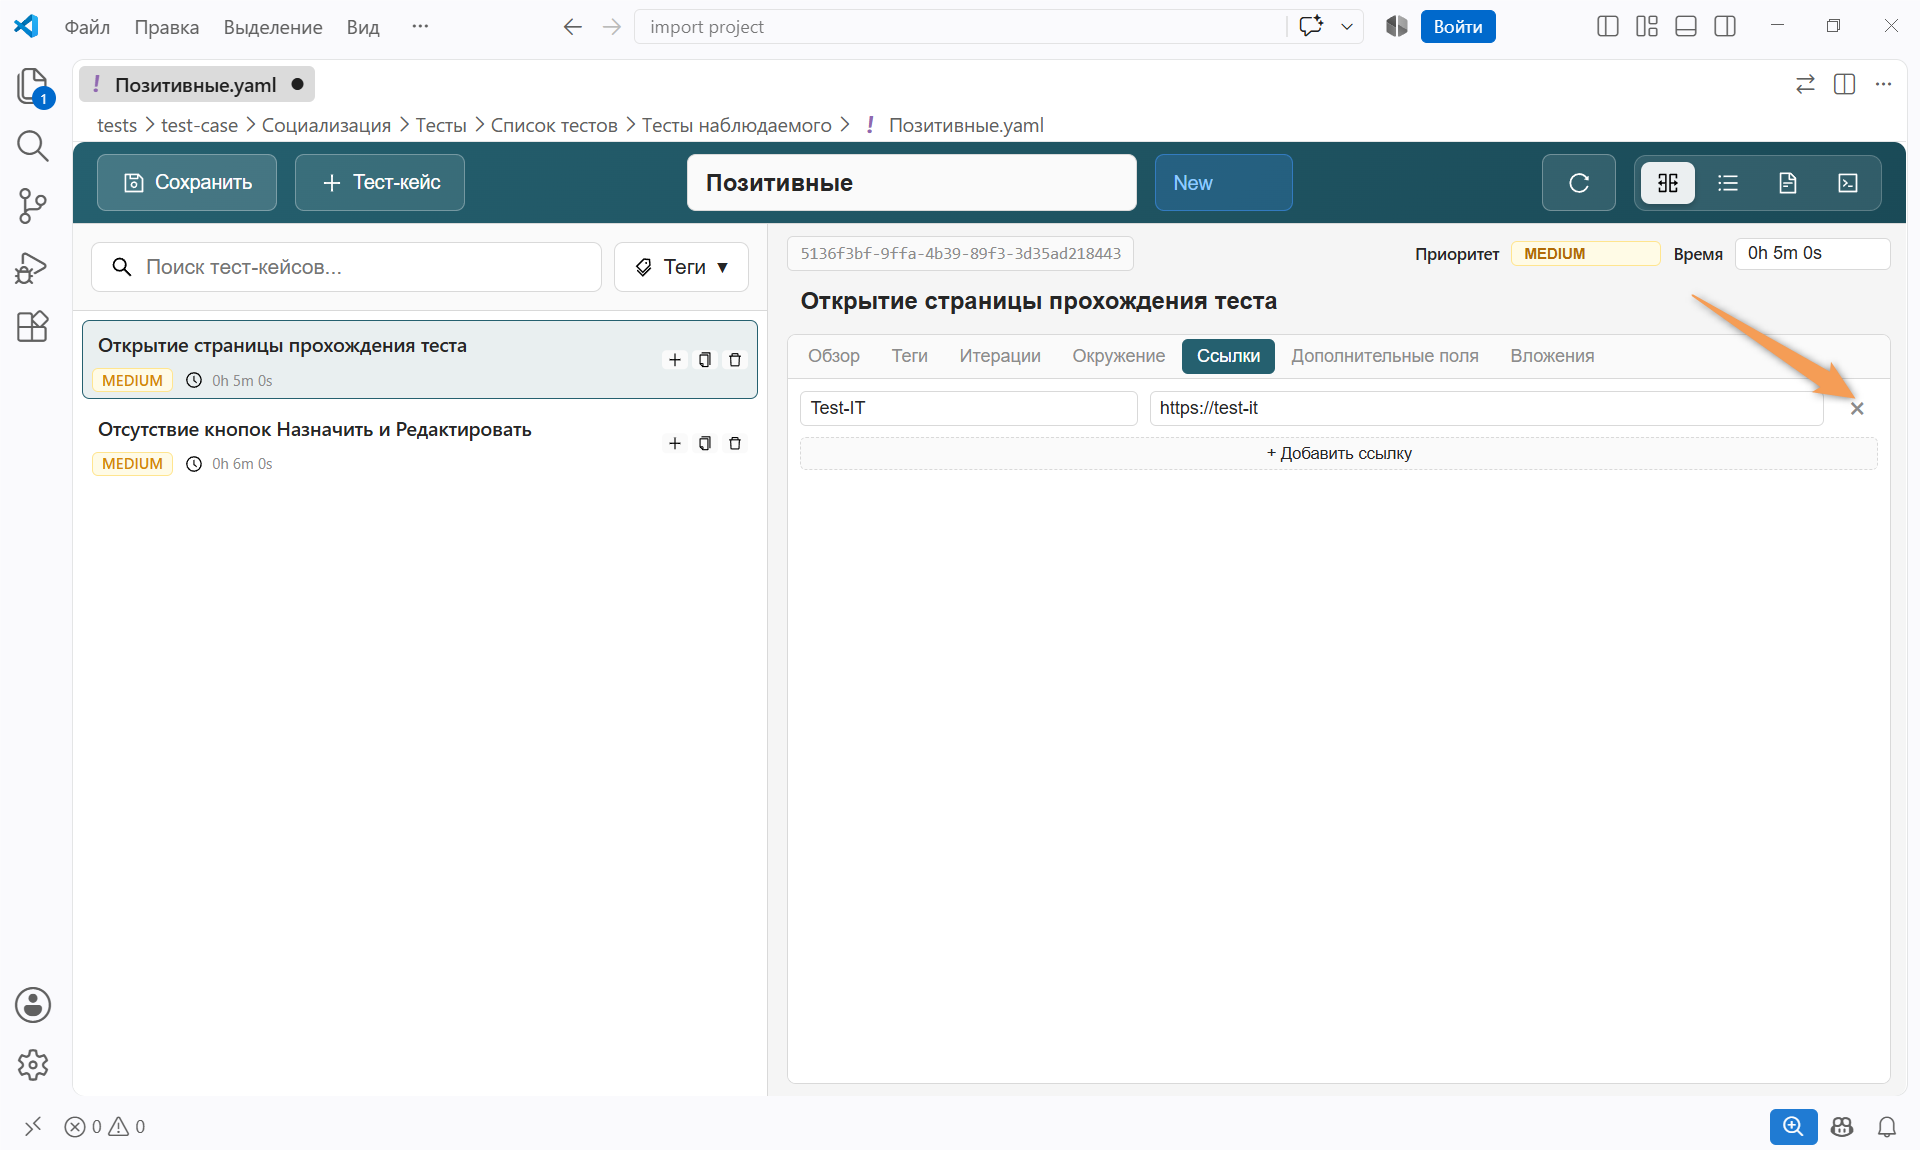
Task: Switch to the Итерации tab
Action: coord(1000,356)
